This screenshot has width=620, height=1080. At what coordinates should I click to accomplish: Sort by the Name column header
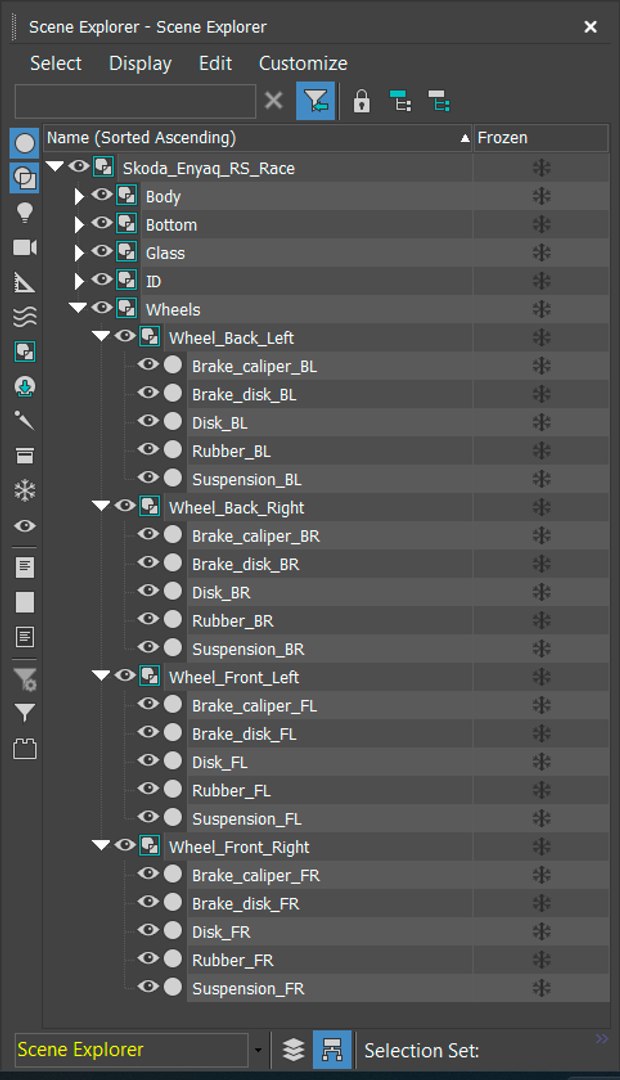(258, 138)
